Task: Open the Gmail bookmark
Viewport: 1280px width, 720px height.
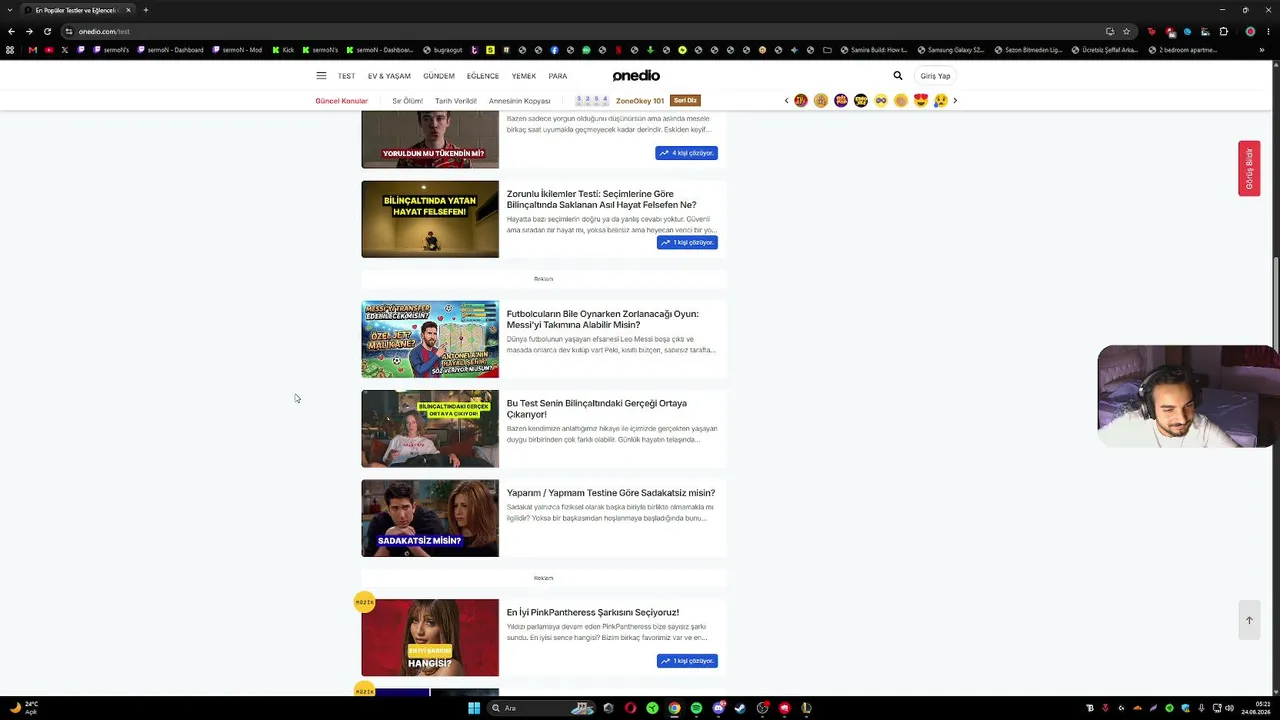Action: [x=32, y=50]
